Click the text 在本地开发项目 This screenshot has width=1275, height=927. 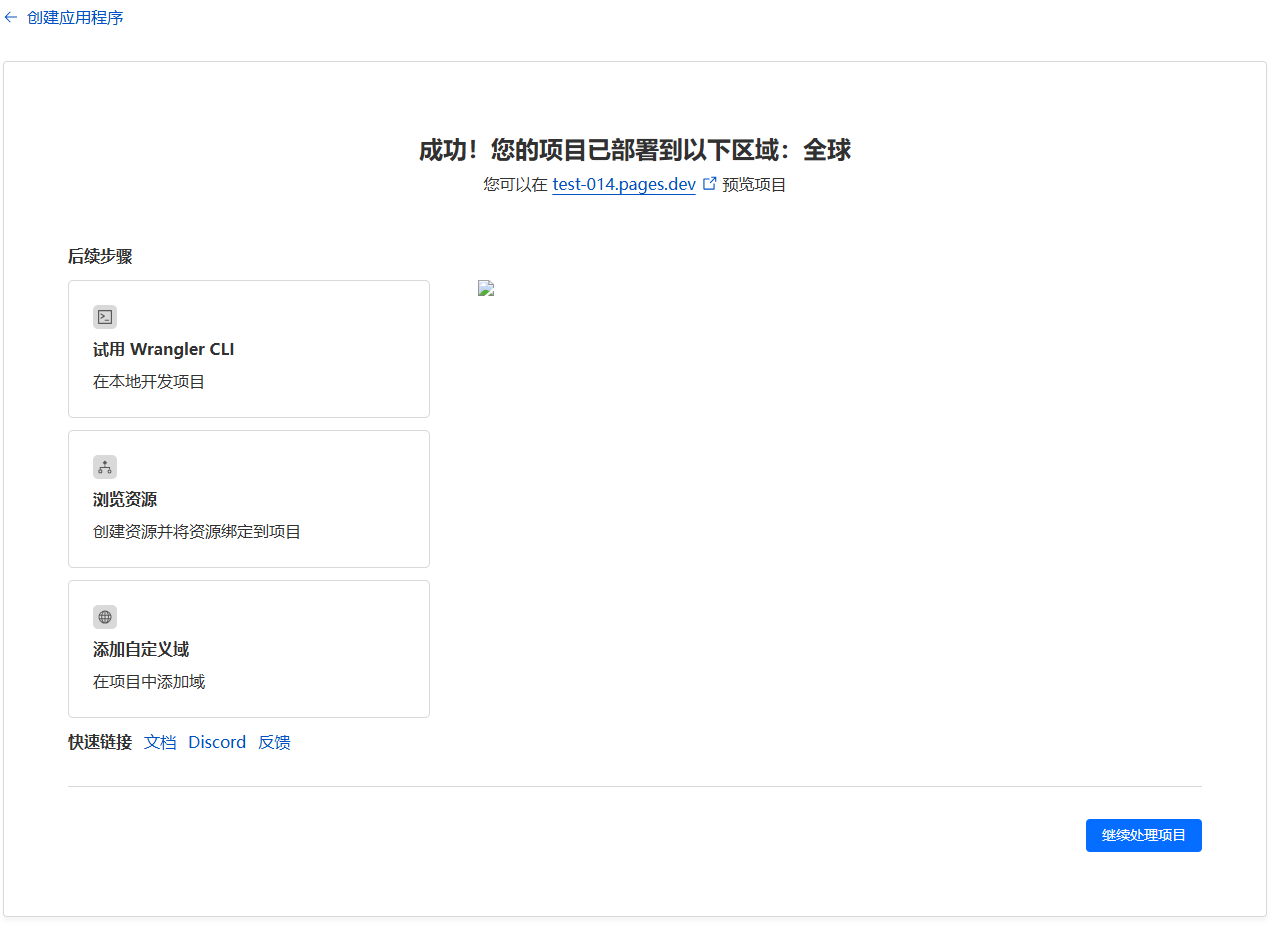pyautogui.click(x=149, y=382)
